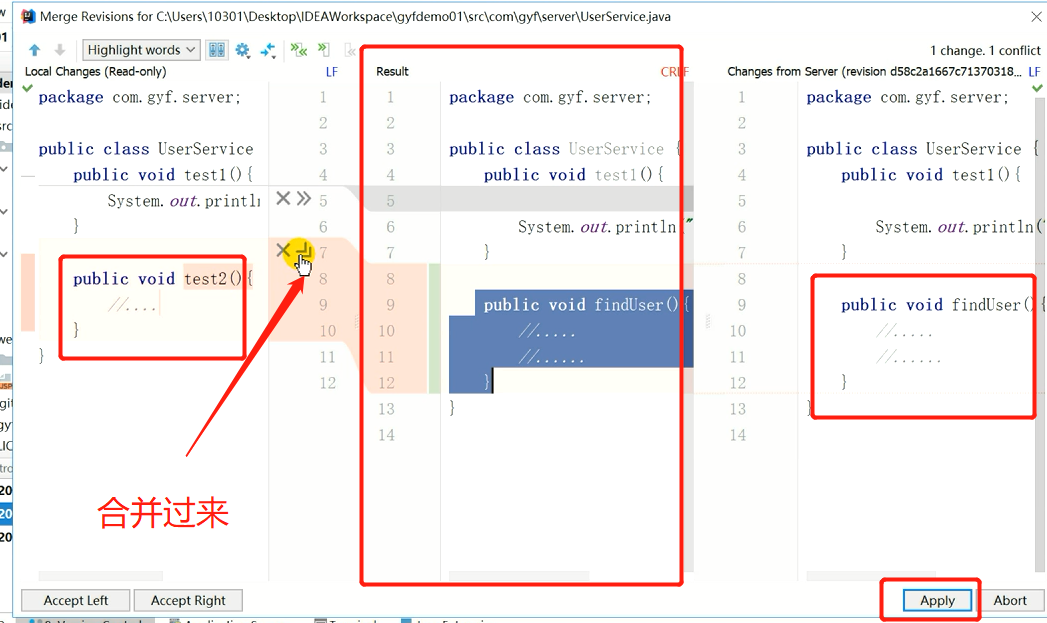This screenshot has height=623, width=1047.
Task: Click 'public void findUser()' in server pane
Action: coord(937,304)
